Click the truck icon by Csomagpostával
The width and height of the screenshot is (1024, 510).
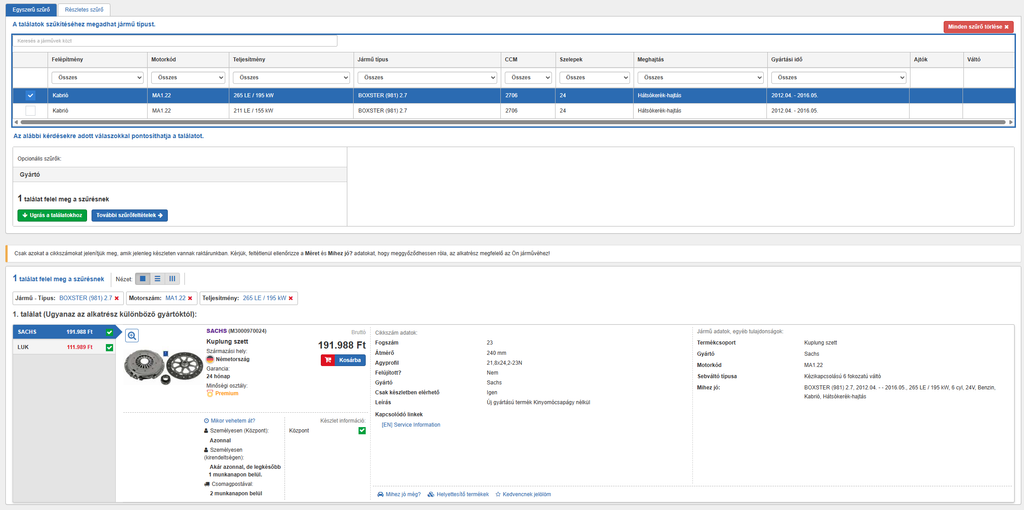(207, 484)
